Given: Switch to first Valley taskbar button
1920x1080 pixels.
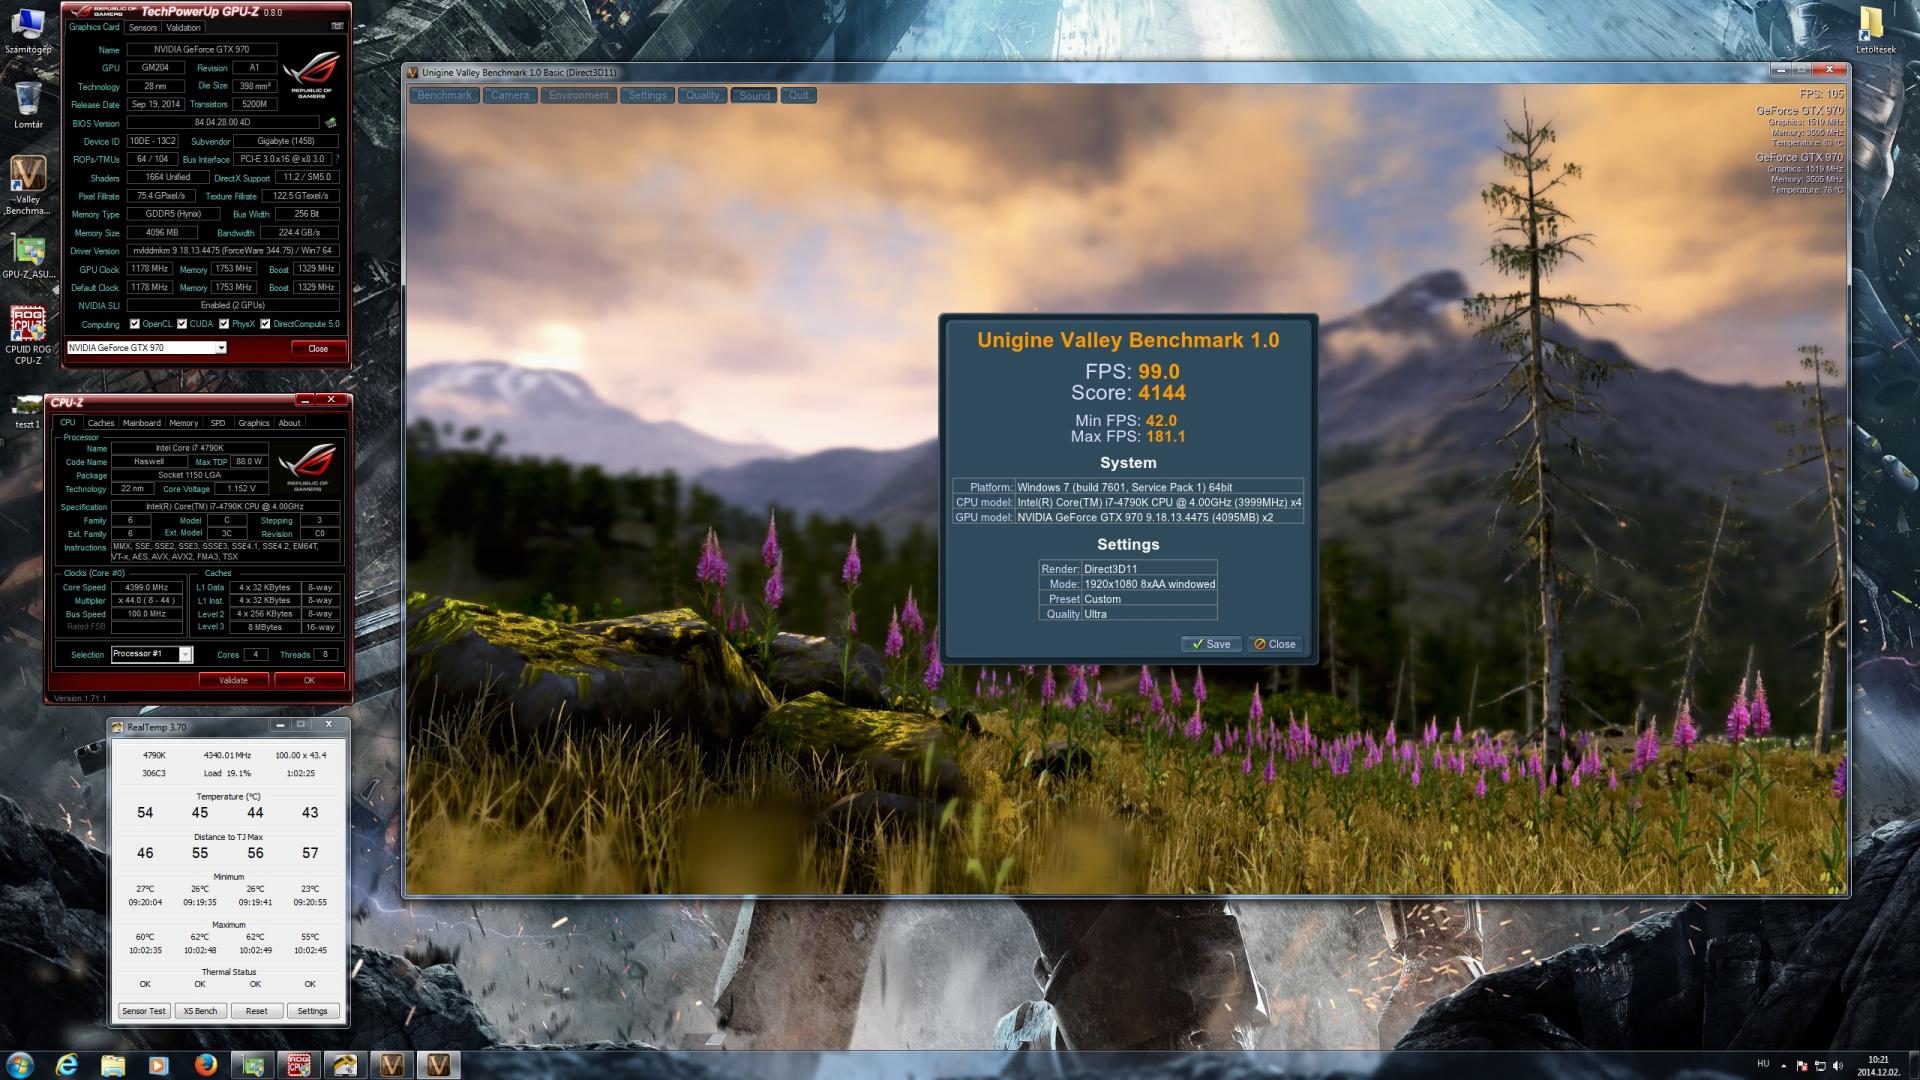Looking at the screenshot, I should (x=391, y=1065).
